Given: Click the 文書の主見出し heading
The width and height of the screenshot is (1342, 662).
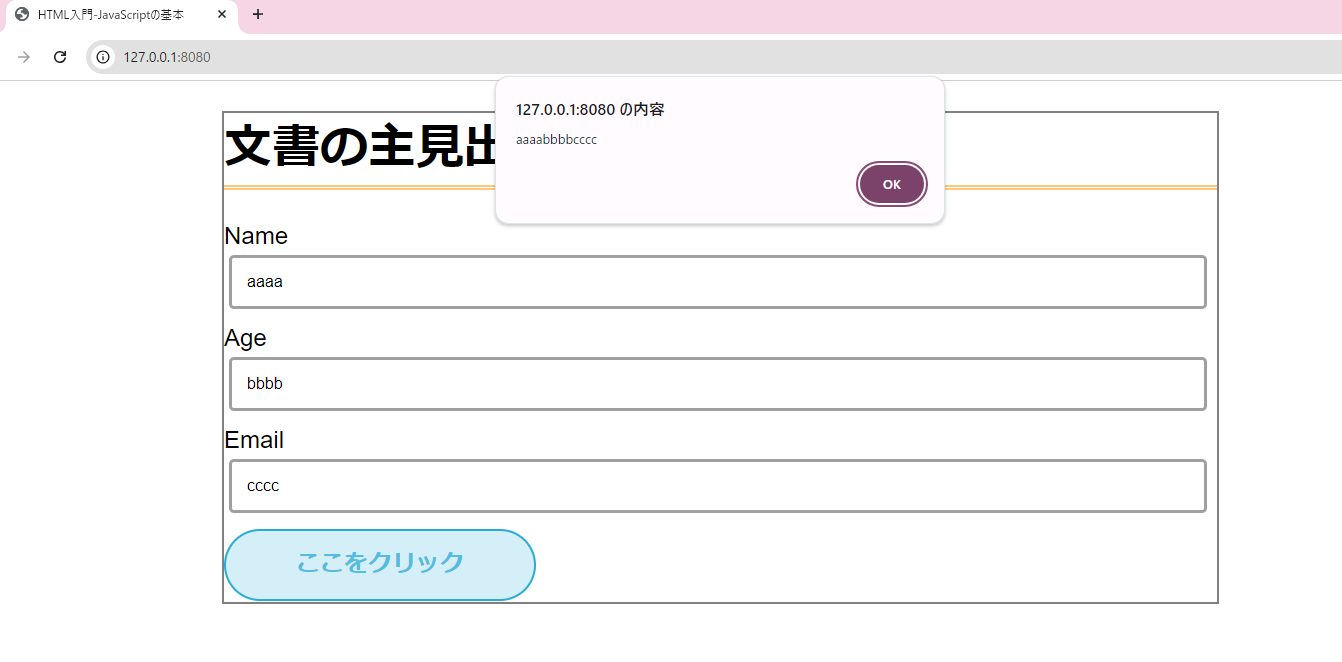Looking at the screenshot, I should coord(360,147).
